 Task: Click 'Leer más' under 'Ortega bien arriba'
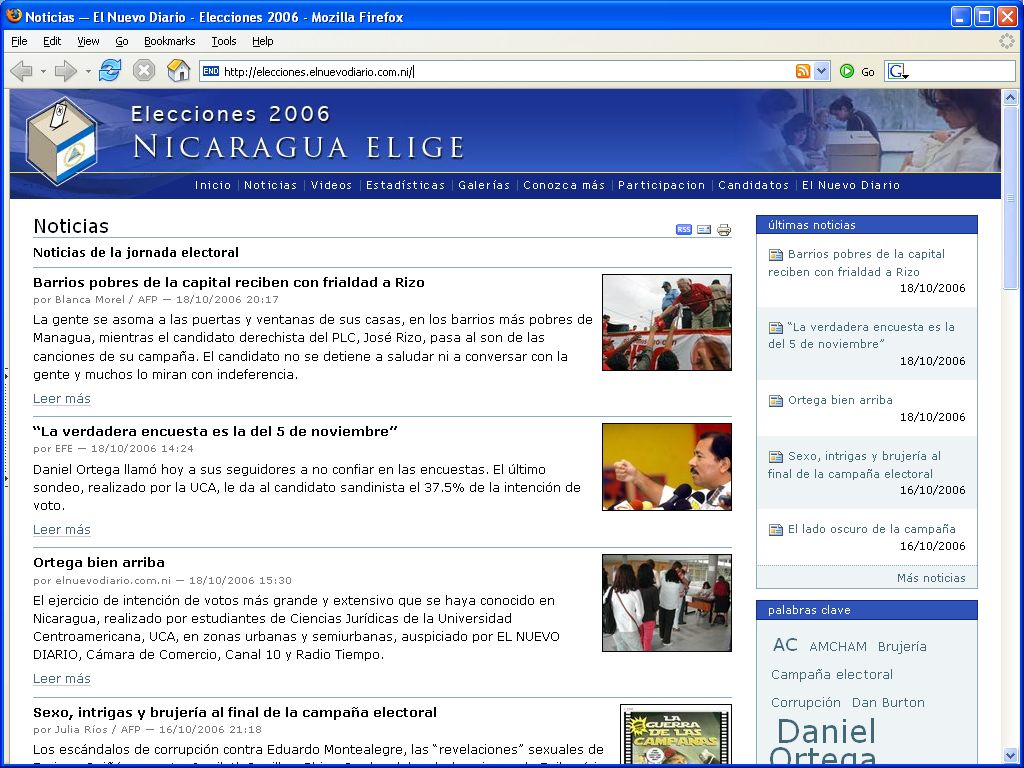point(61,679)
